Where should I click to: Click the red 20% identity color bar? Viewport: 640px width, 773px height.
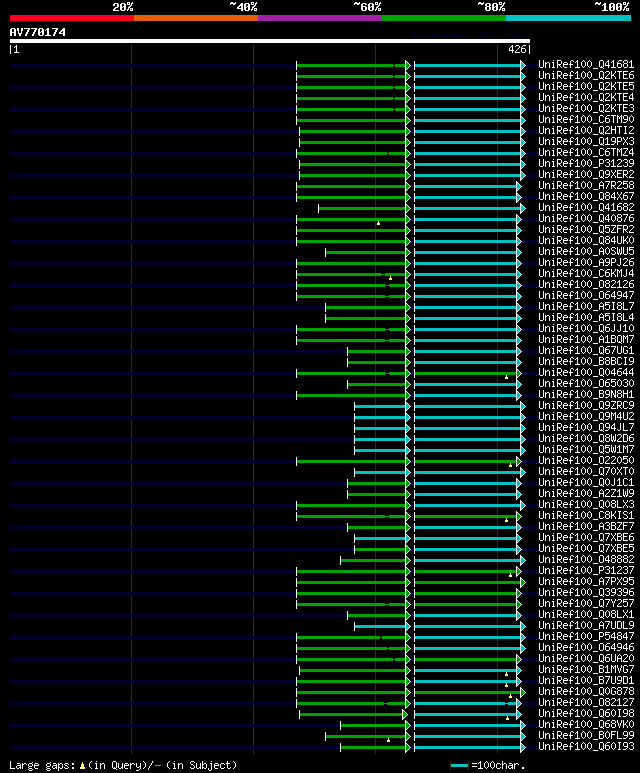click(71, 18)
